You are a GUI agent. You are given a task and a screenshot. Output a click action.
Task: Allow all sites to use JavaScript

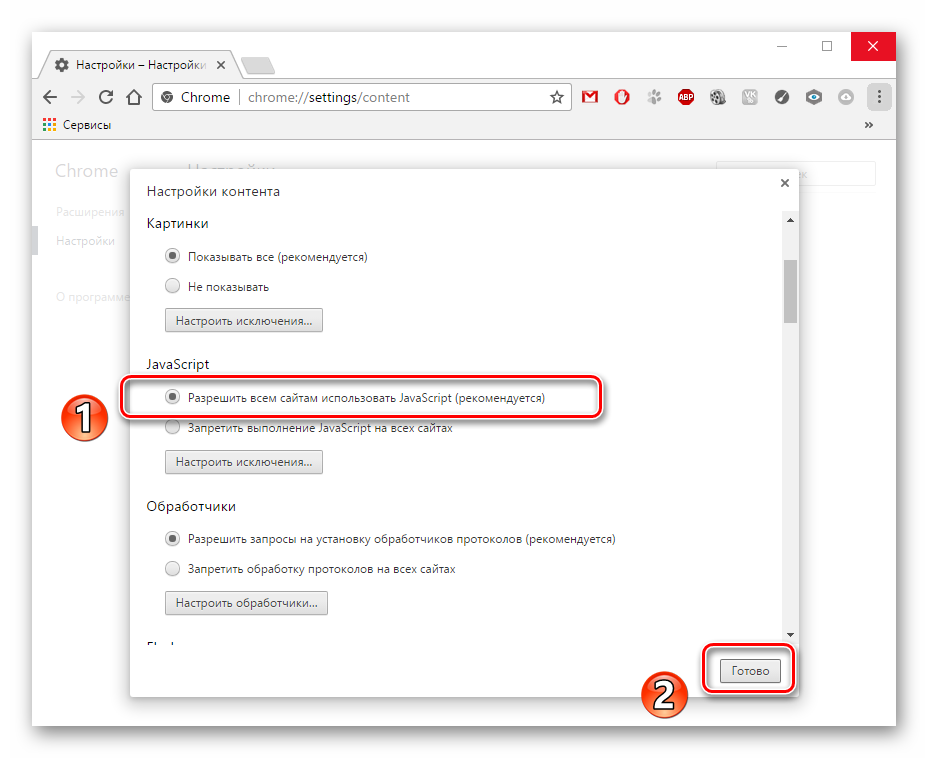[x=172, y=397]
